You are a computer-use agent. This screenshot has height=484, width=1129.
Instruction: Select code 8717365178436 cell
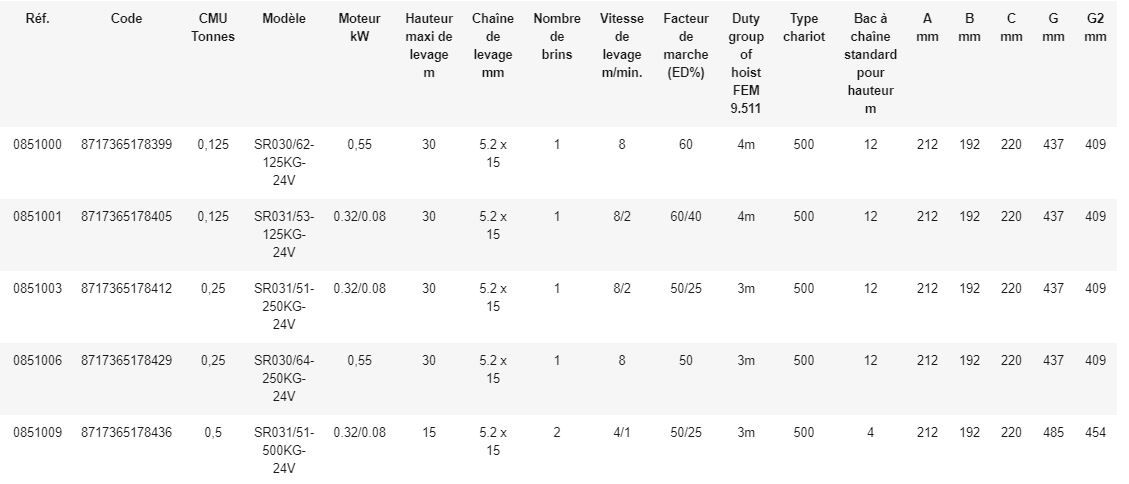coord(126,433)
